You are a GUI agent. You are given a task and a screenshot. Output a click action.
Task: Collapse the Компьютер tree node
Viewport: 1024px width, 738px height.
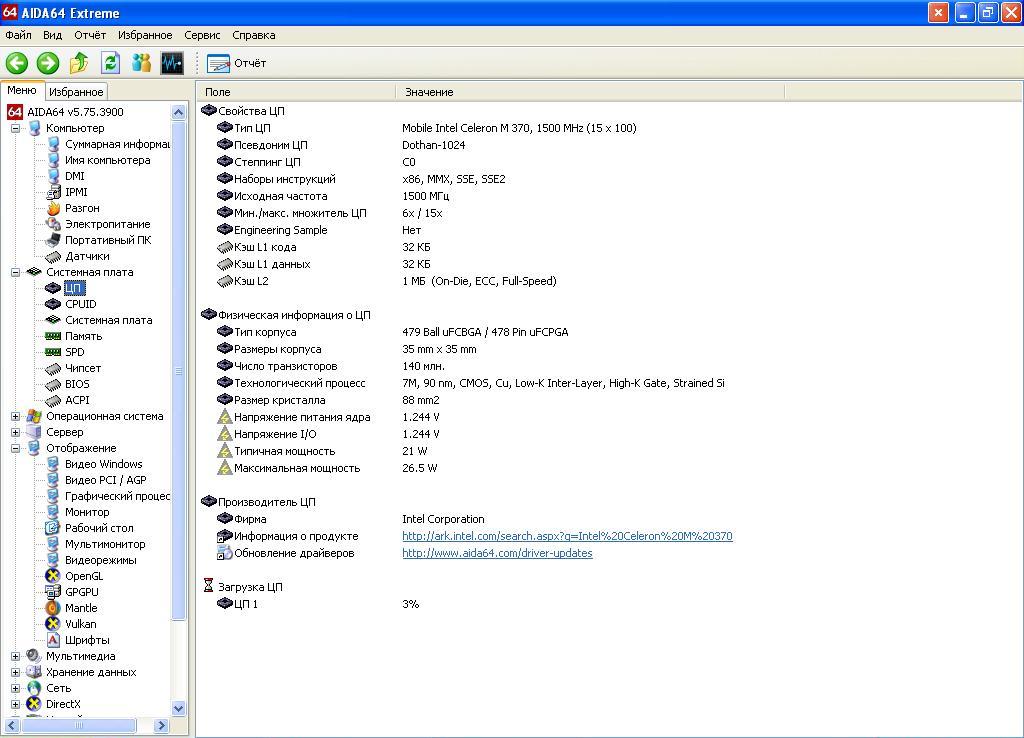pos(15,128)
